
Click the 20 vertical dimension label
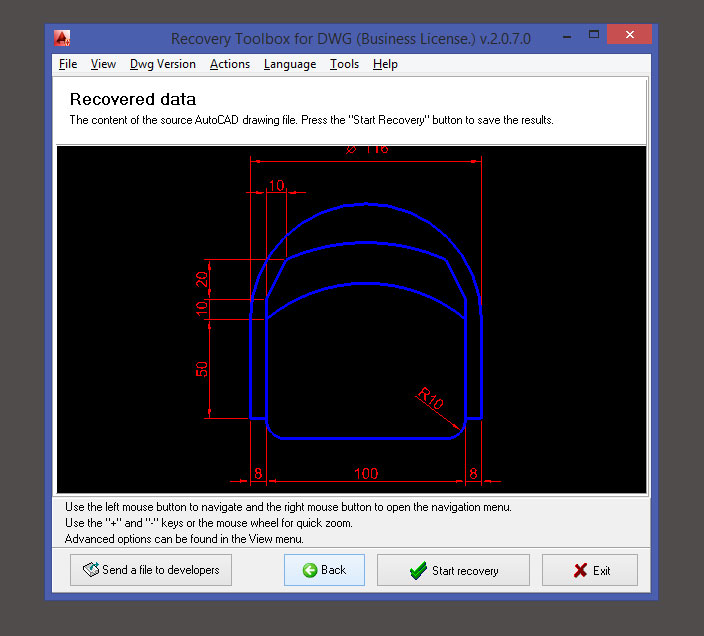[202, 279]
